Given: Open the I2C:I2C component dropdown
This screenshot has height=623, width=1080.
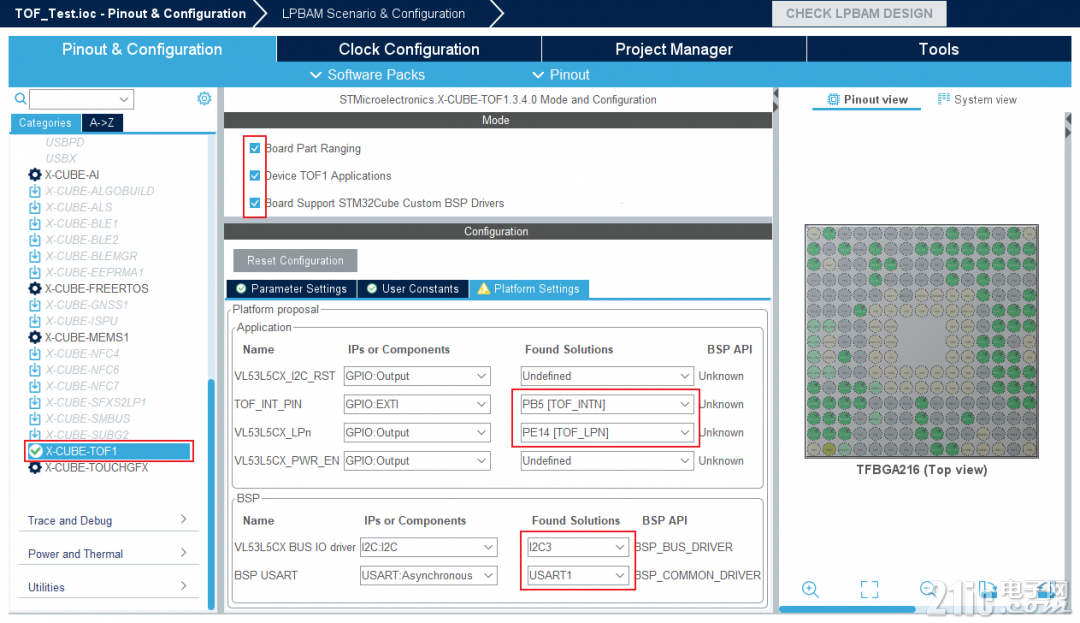Looking at the screenshot, I should point(428,547).
